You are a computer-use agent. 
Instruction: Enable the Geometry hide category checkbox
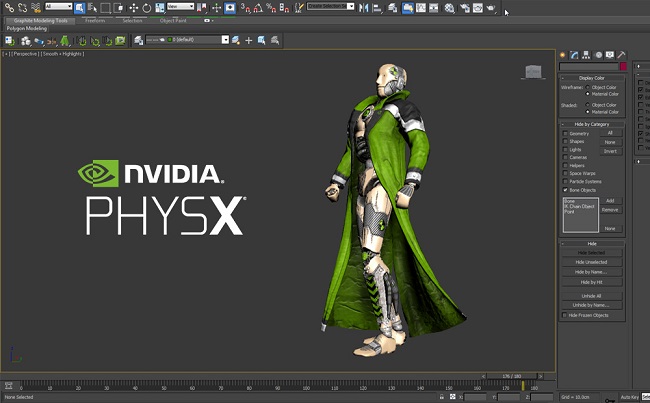[565, 134]
